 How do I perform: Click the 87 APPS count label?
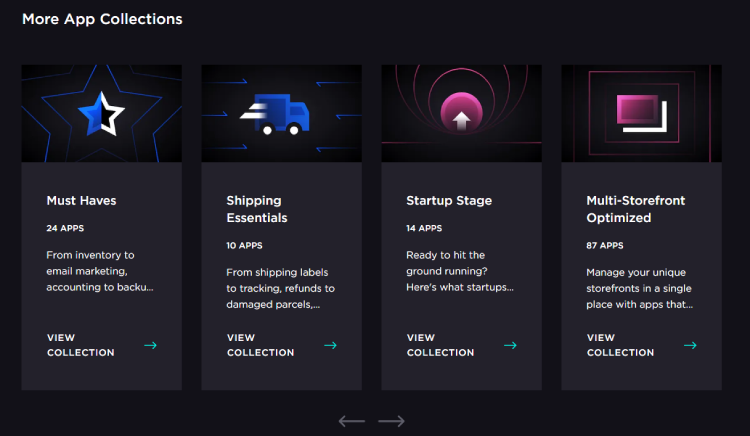[605, 245]
